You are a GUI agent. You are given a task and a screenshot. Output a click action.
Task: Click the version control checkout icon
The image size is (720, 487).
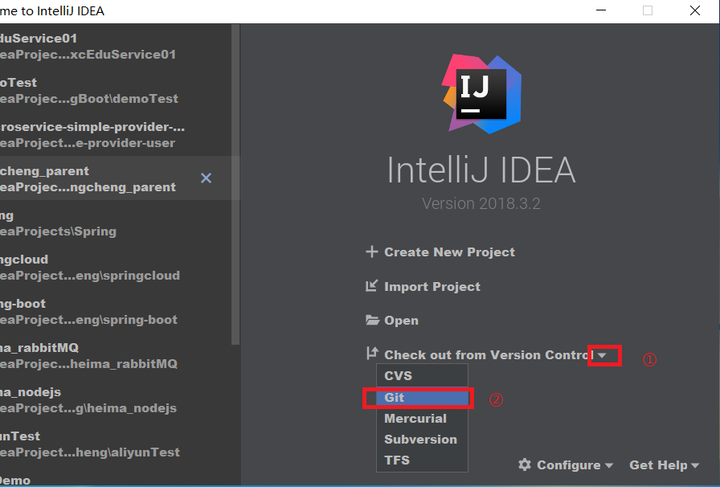tap(371, 353)
